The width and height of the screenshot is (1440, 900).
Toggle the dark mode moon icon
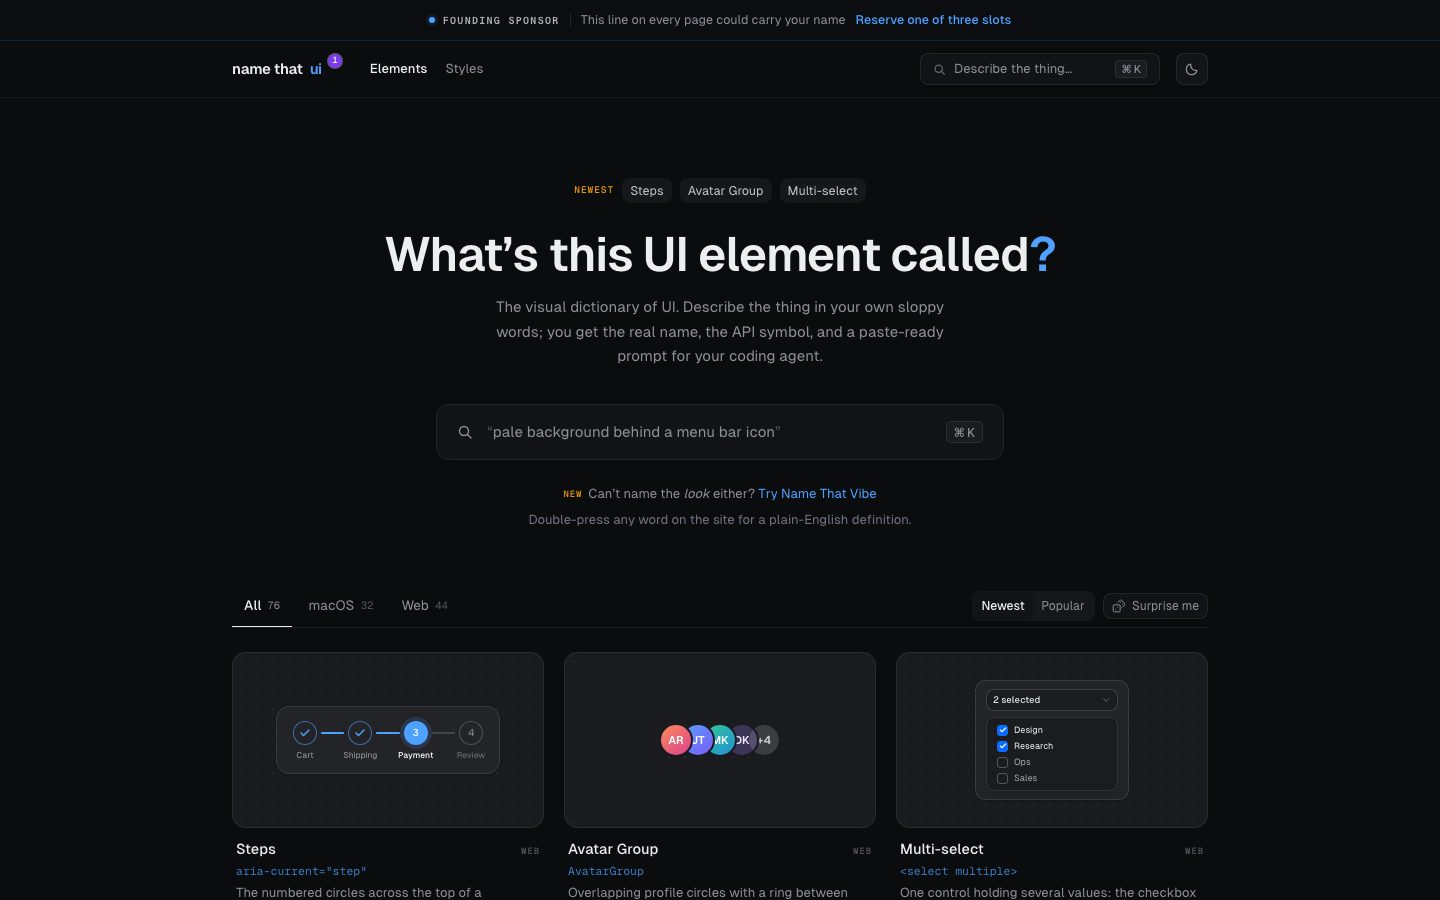point(1191,69)
